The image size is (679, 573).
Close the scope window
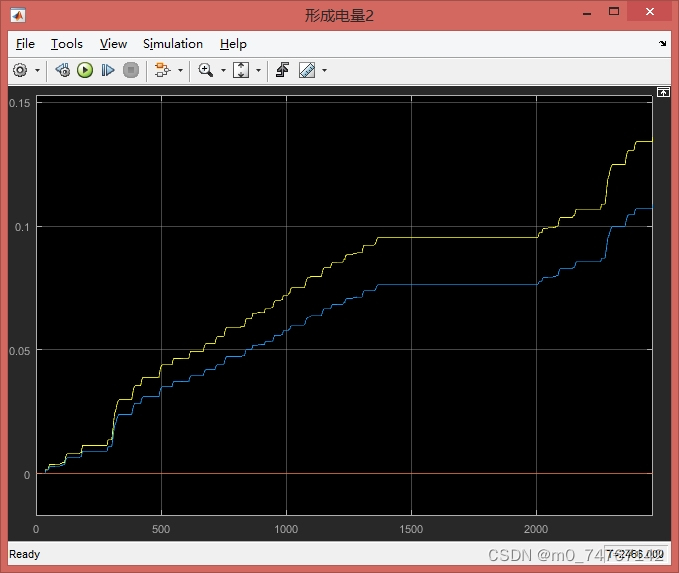(650, 12)
